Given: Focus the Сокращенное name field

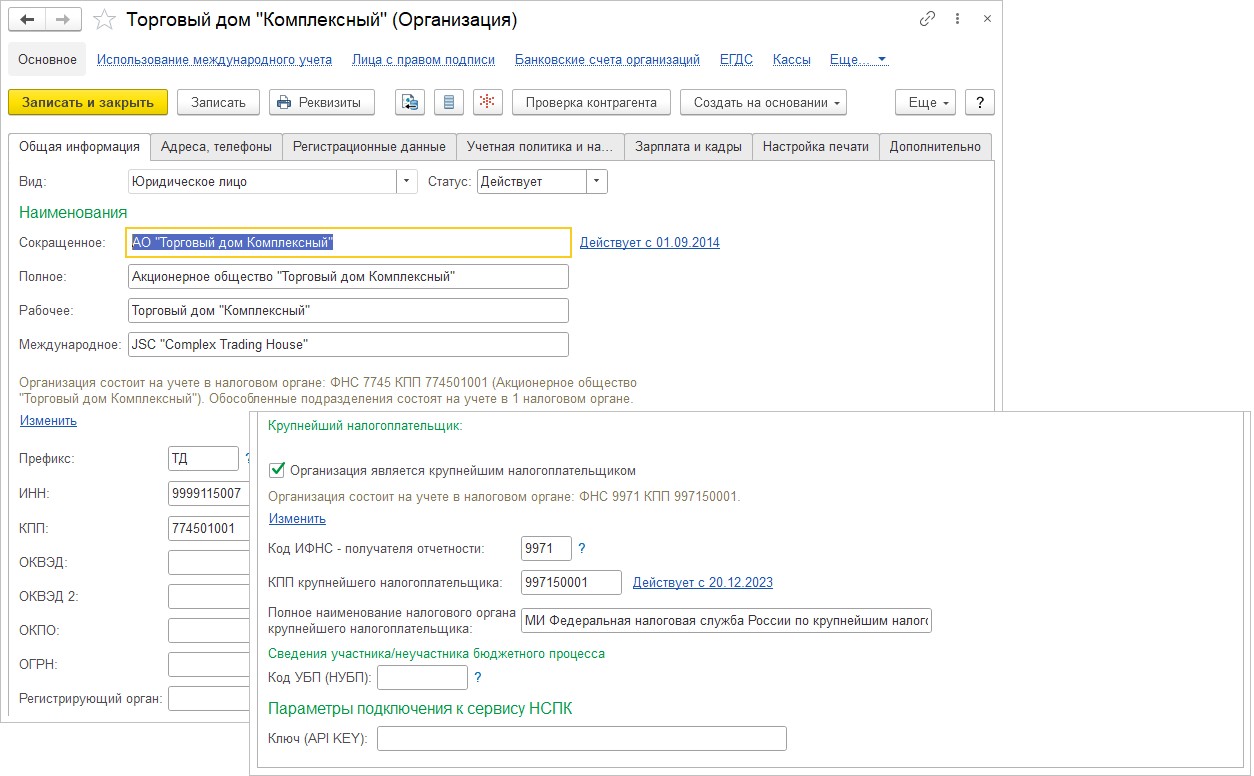Looking at the screenshot, I should (350, 242).
